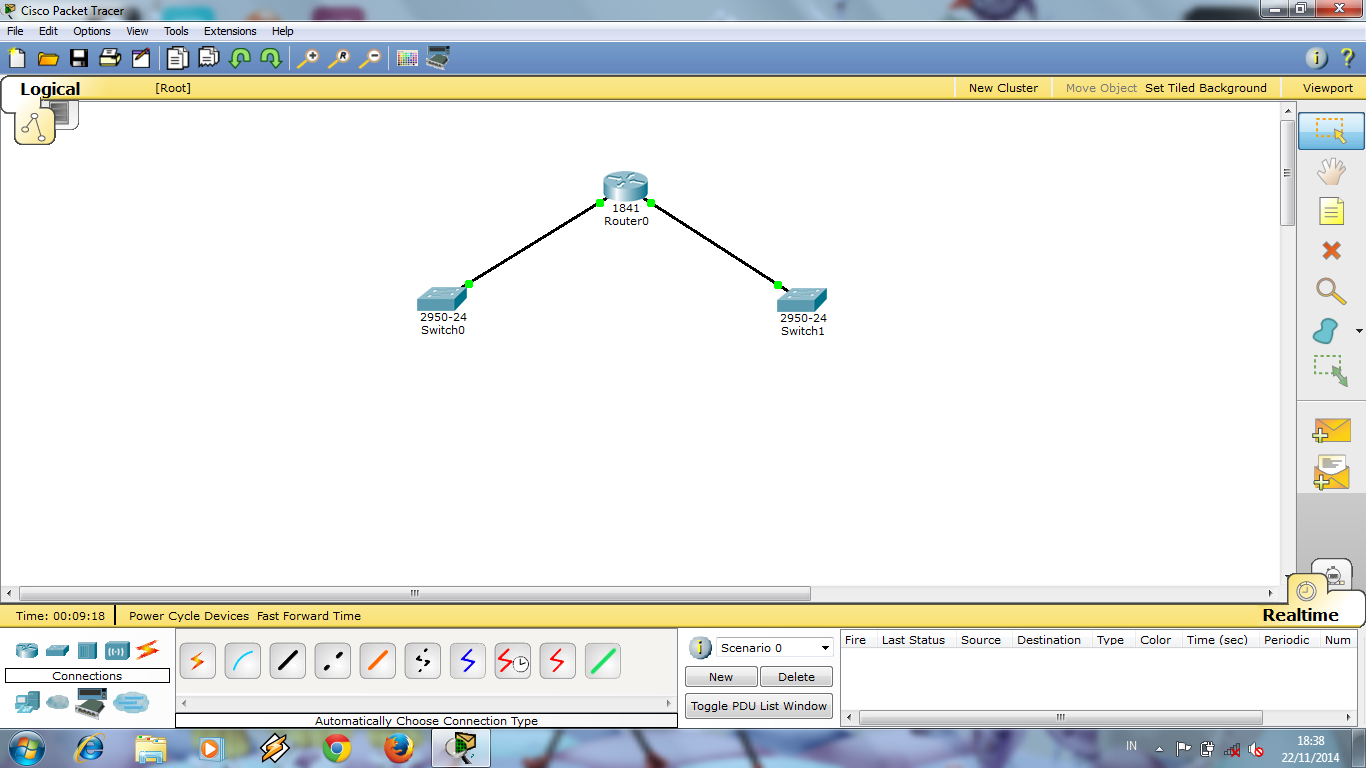Zoom in on the workspace
1366x768 pixels.
tap(308, 58)
